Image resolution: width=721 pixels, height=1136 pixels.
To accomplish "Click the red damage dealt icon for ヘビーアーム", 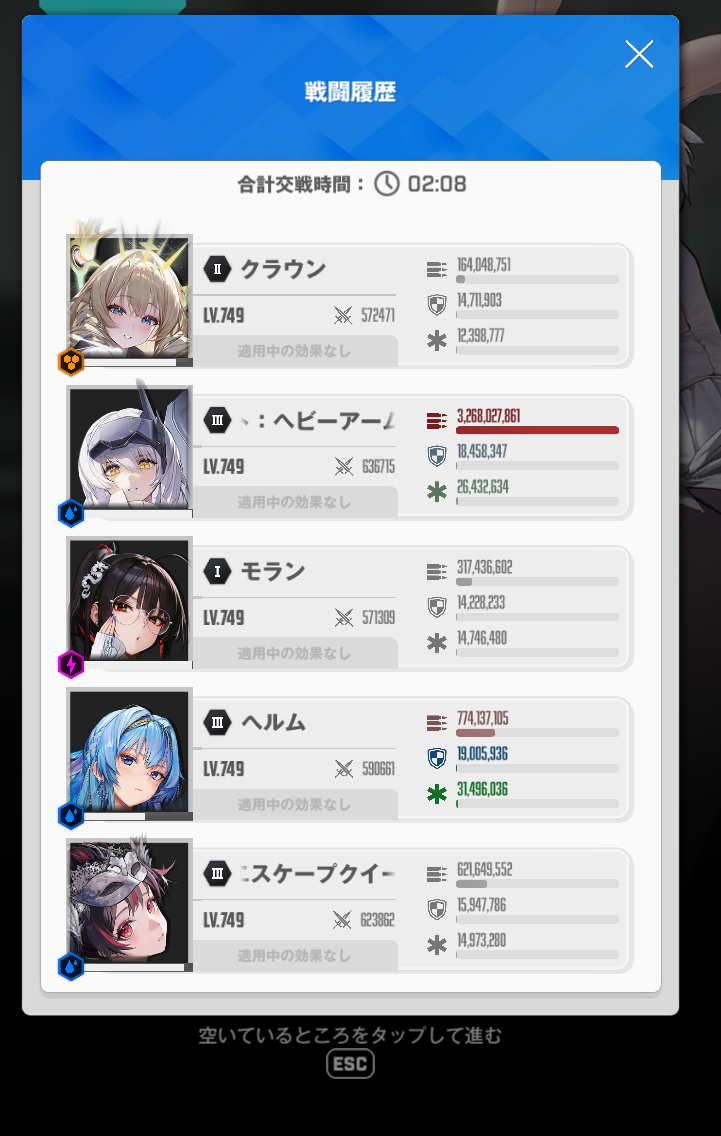I will [x=436, y=420].
